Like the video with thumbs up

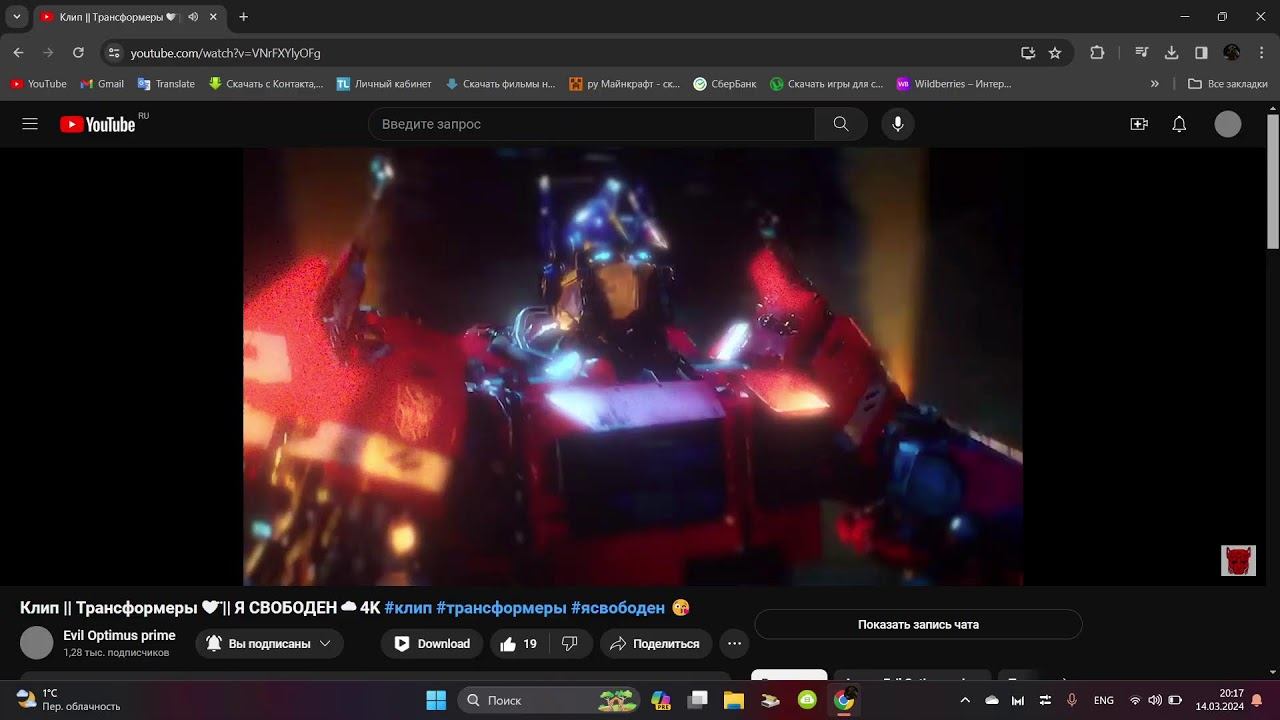click(519, 644)
